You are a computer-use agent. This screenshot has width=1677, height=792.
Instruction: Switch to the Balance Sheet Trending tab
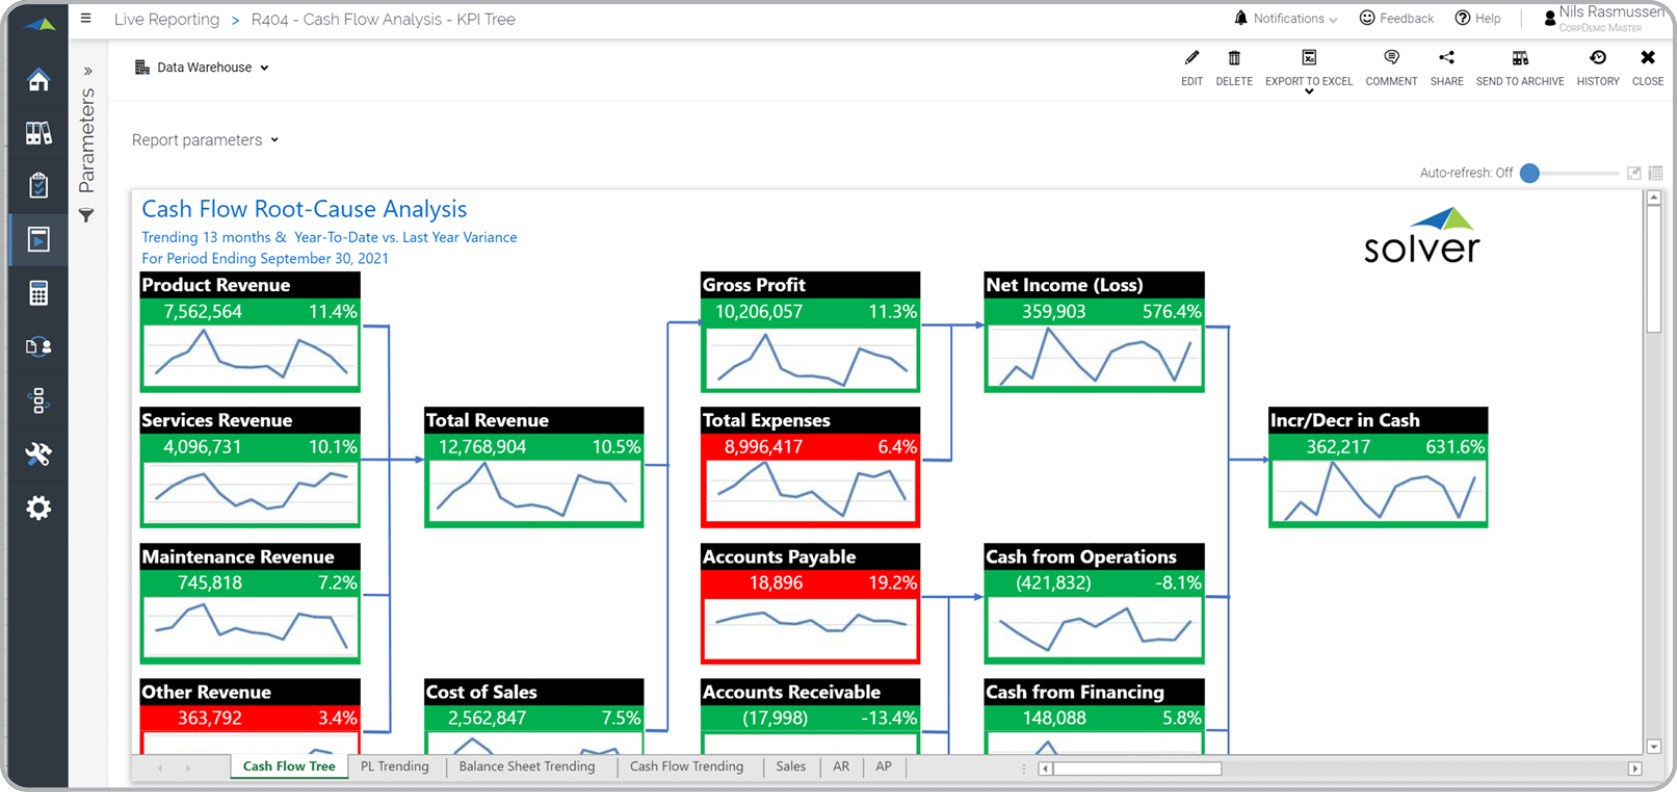pos(526,766)
